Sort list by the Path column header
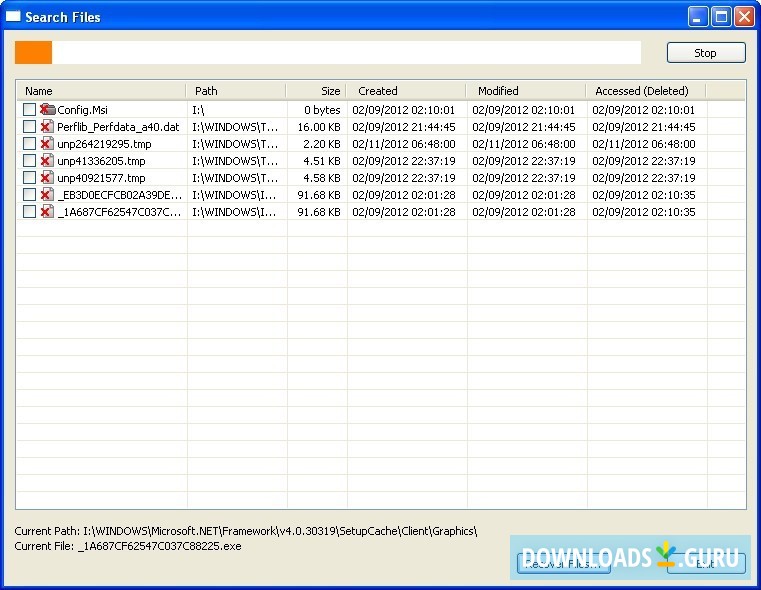This screenshot has width=761, height=590. pyautogui.click(x=236, y=91)
